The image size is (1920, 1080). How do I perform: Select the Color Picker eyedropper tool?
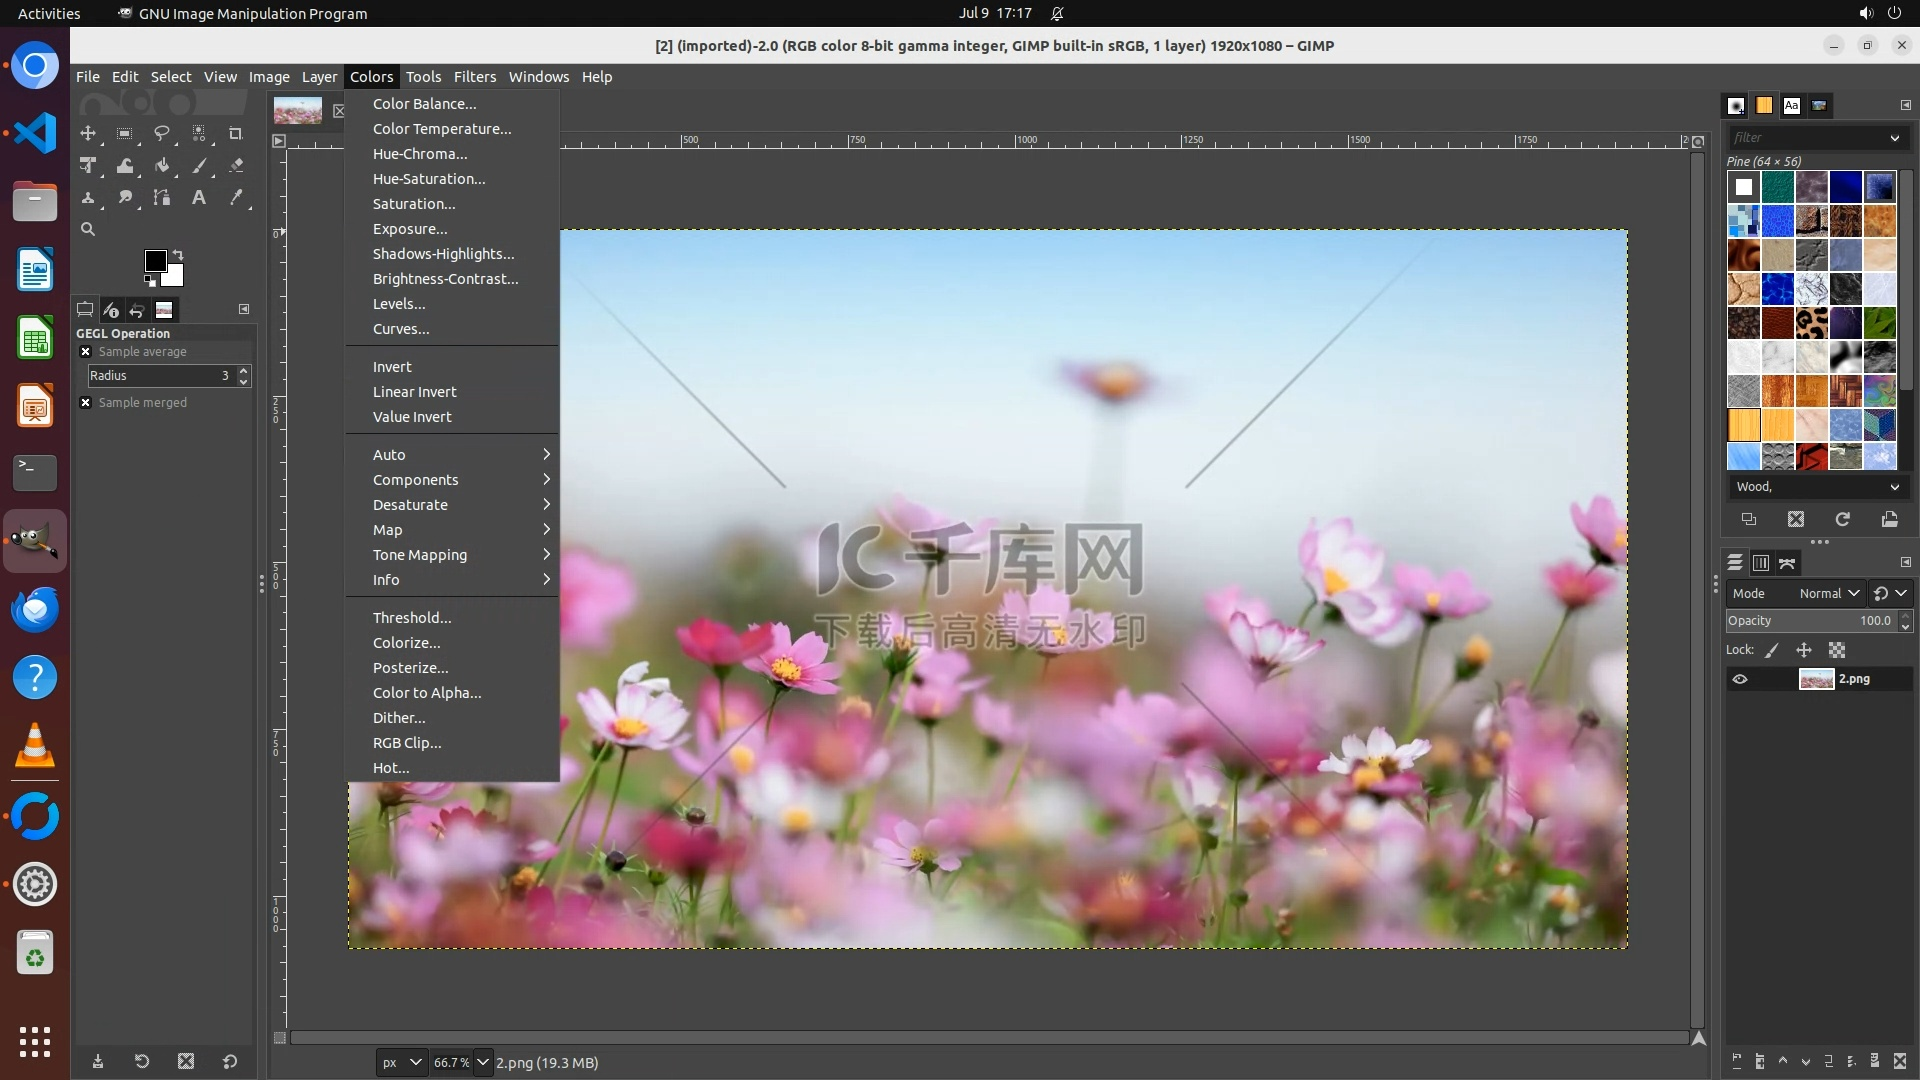click(x=236, y=198)
